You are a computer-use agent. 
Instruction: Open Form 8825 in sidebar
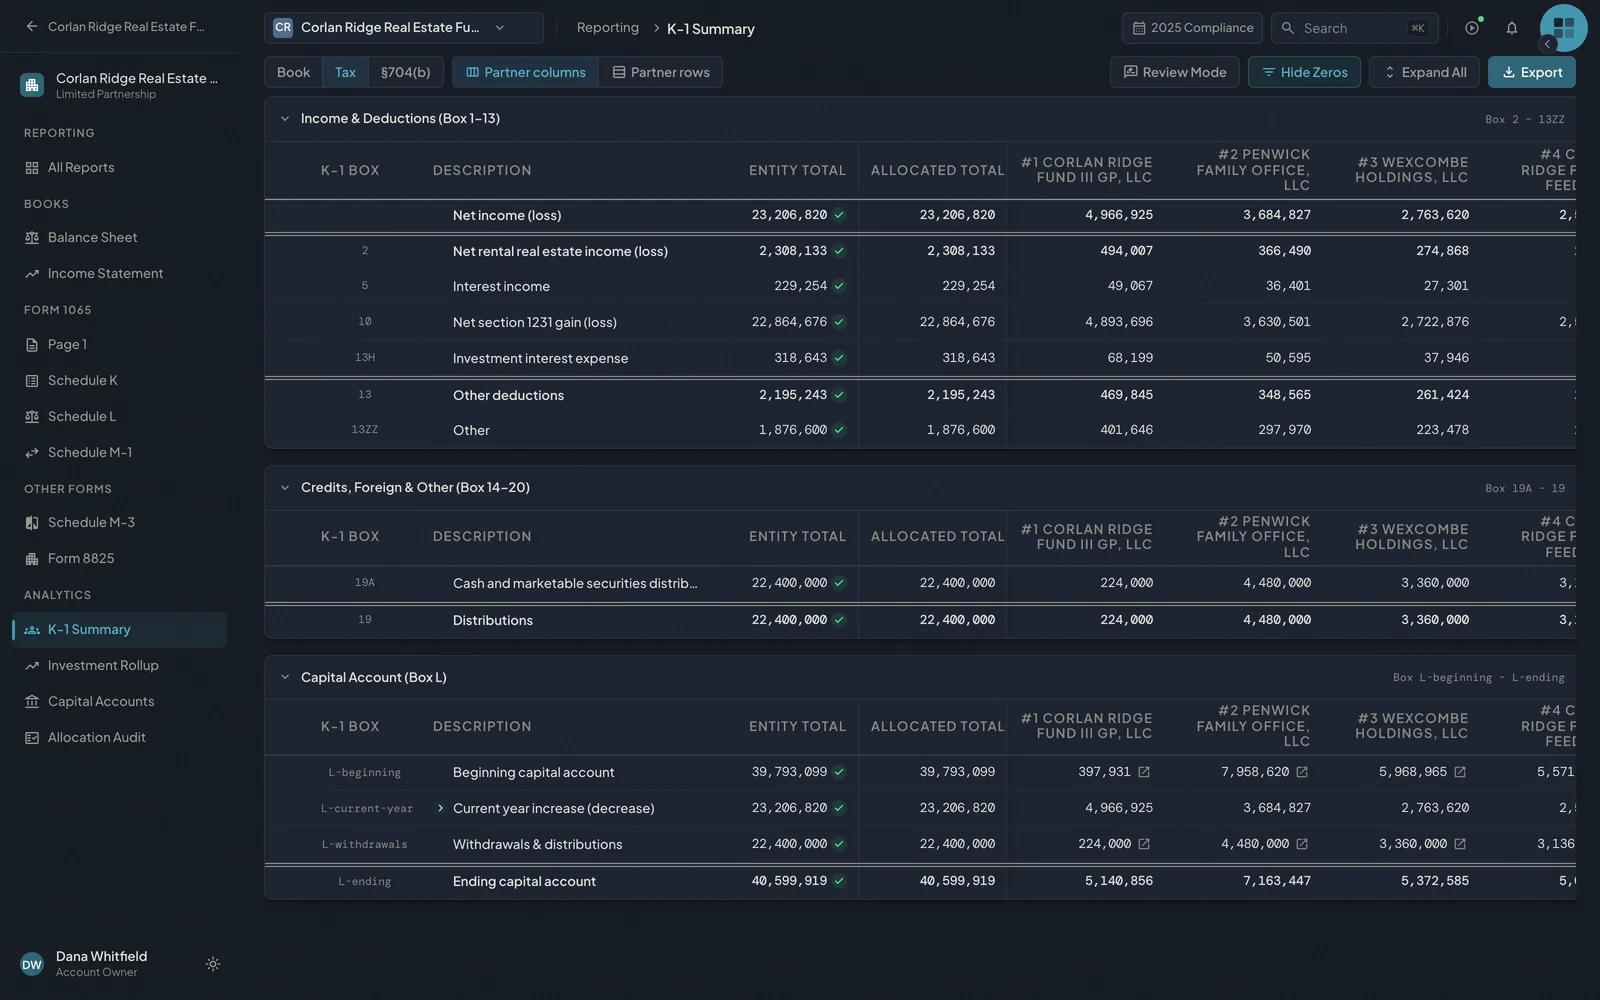click(x=119, y=559)
